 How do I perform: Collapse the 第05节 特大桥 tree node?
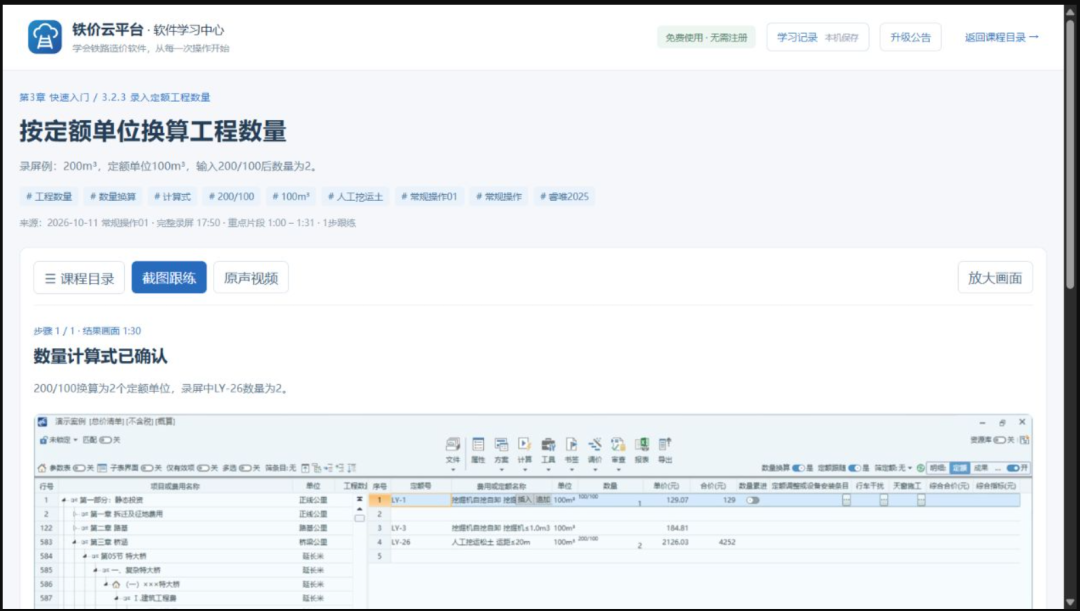click(x=85, y=556)
